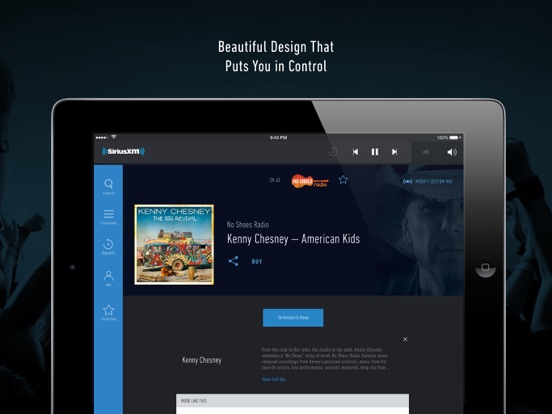Expand the bio via View Full Bio
Image resolution: width=552 pixels, height=414 pixels.
coord(274,379)
